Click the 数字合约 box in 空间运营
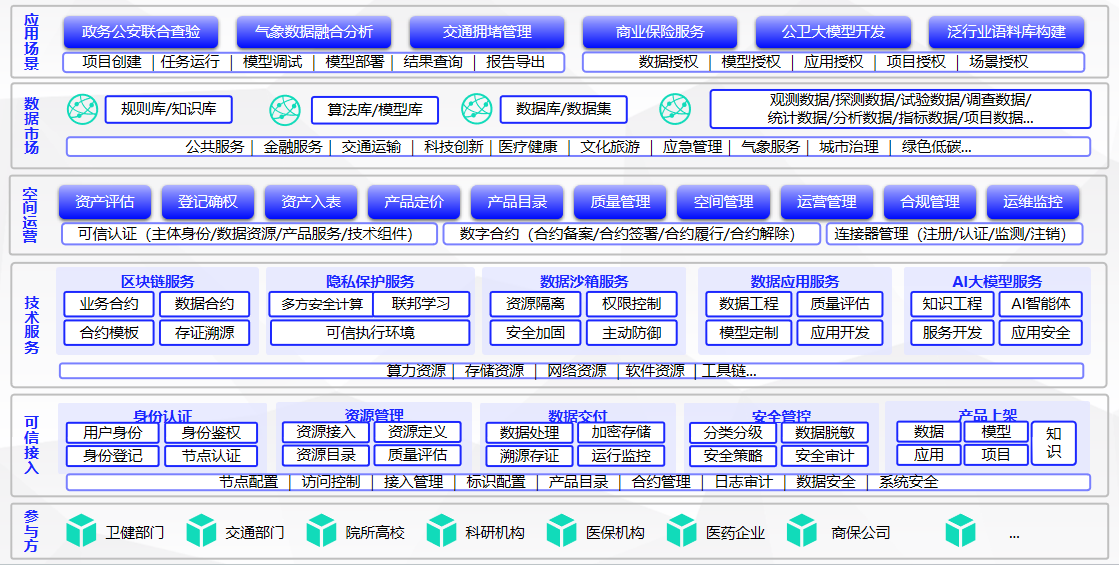 631,234
